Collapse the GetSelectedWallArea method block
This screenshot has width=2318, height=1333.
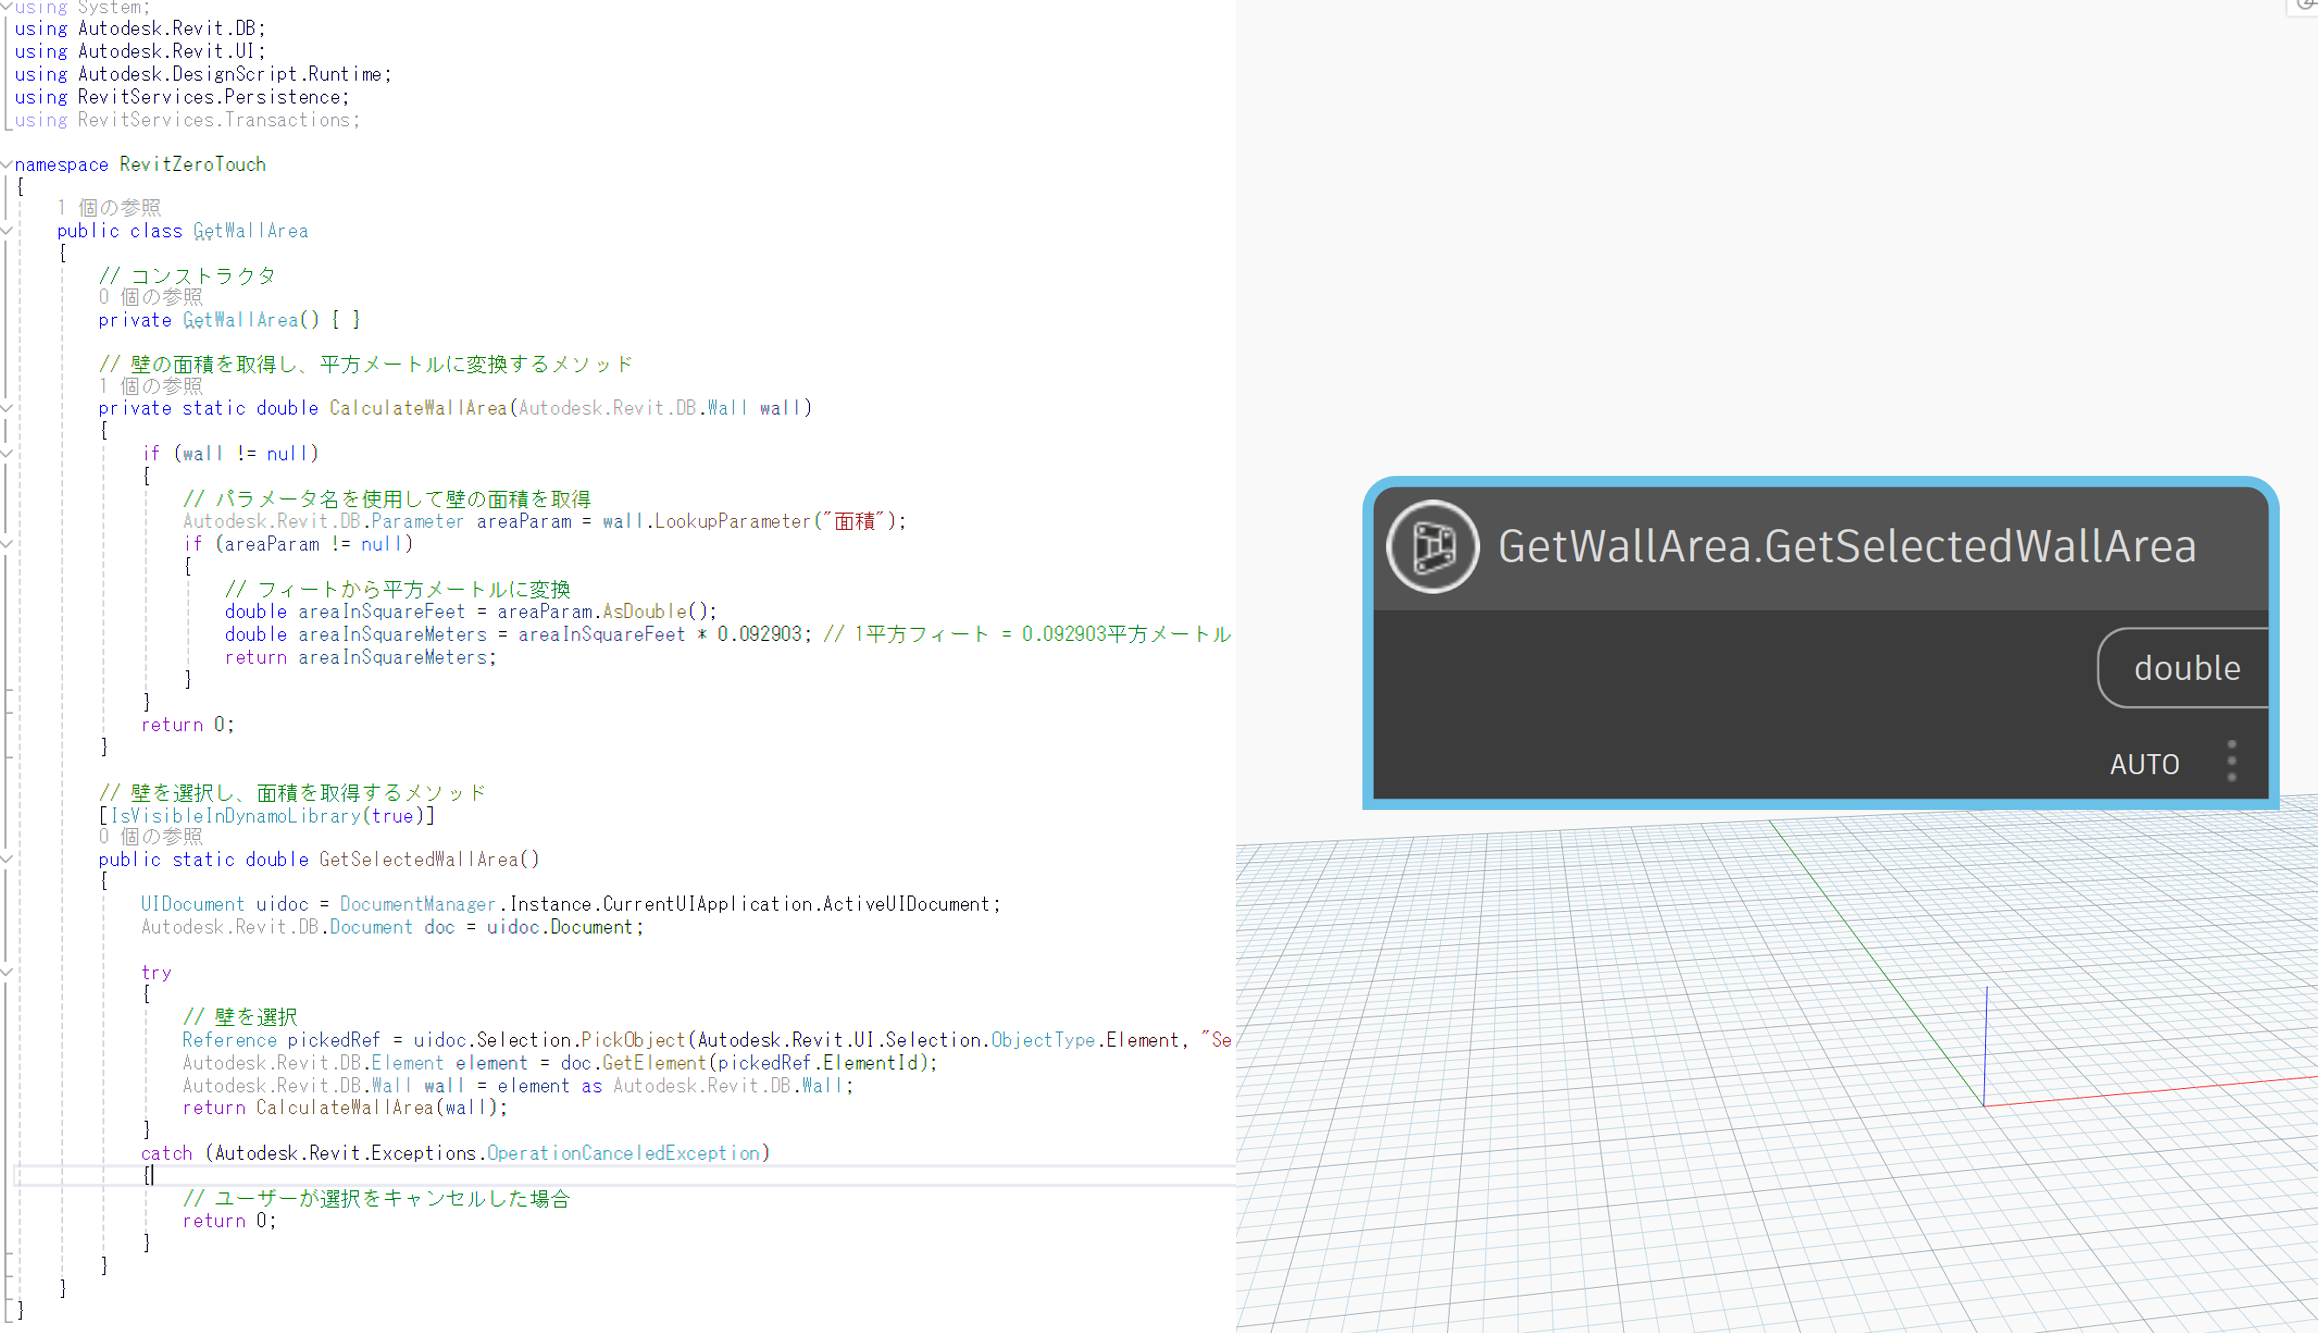coord(7,859)
